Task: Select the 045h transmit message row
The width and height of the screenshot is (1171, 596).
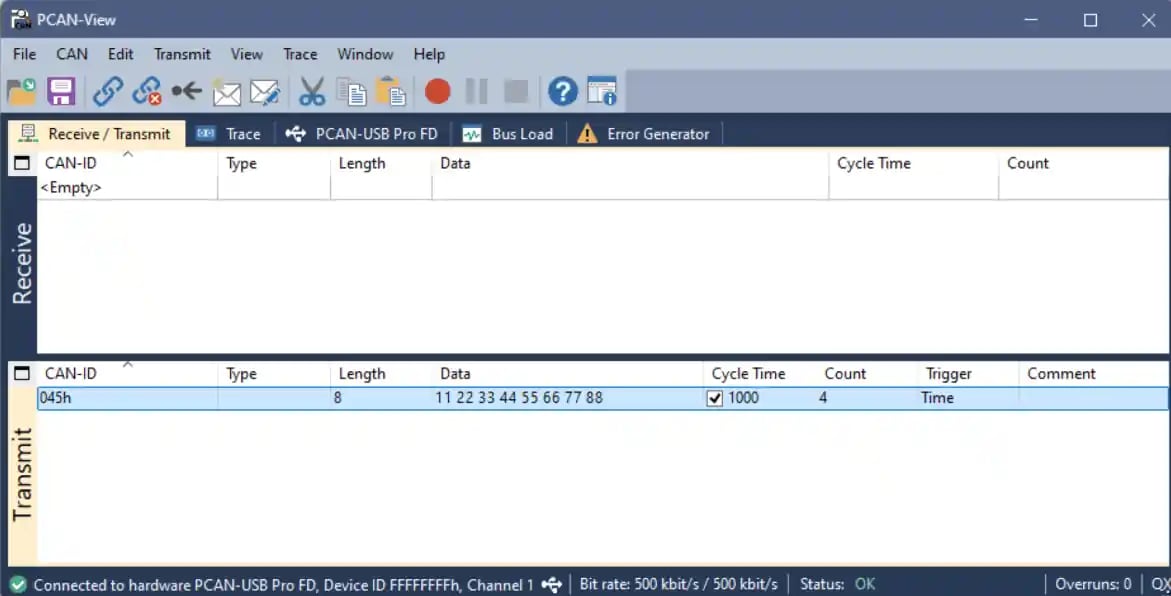Action: 603,398
